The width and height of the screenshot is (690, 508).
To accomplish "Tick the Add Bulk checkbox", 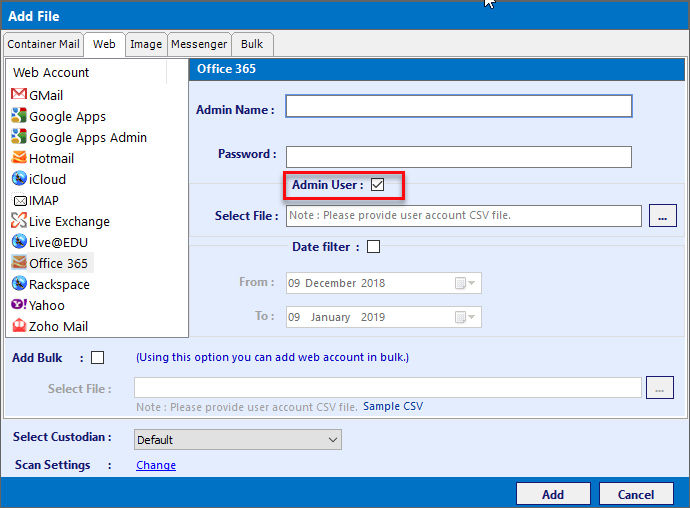I will click(97, 357).
